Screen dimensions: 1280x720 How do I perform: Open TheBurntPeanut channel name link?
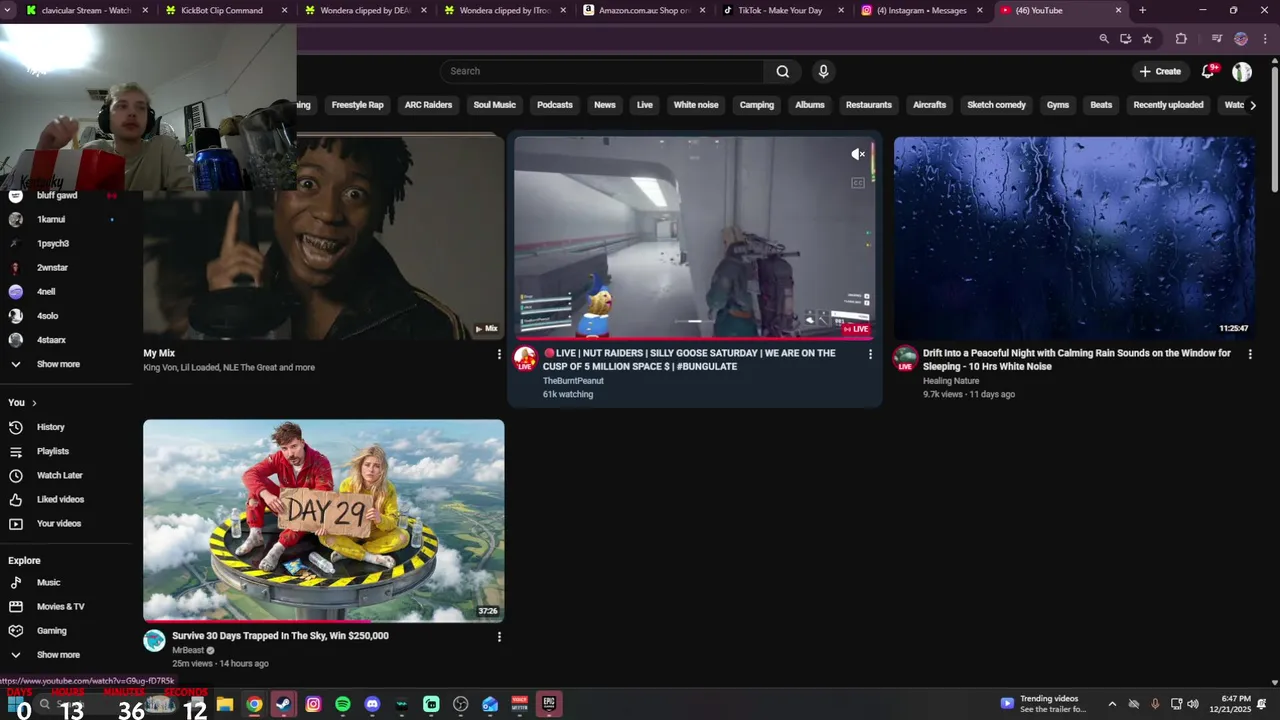[x=573, y=381]
